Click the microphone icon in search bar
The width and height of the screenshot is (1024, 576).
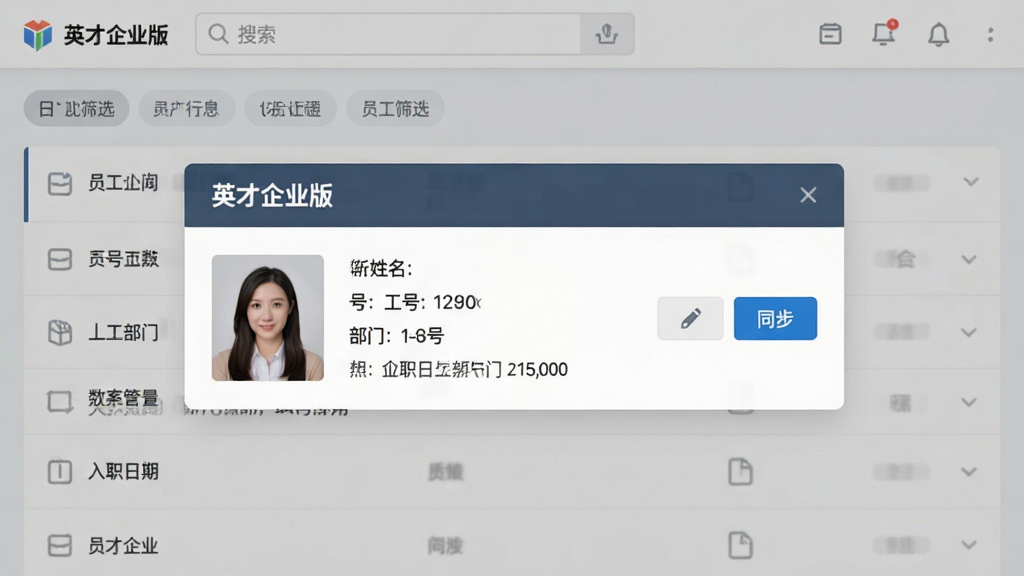point(607,34)
